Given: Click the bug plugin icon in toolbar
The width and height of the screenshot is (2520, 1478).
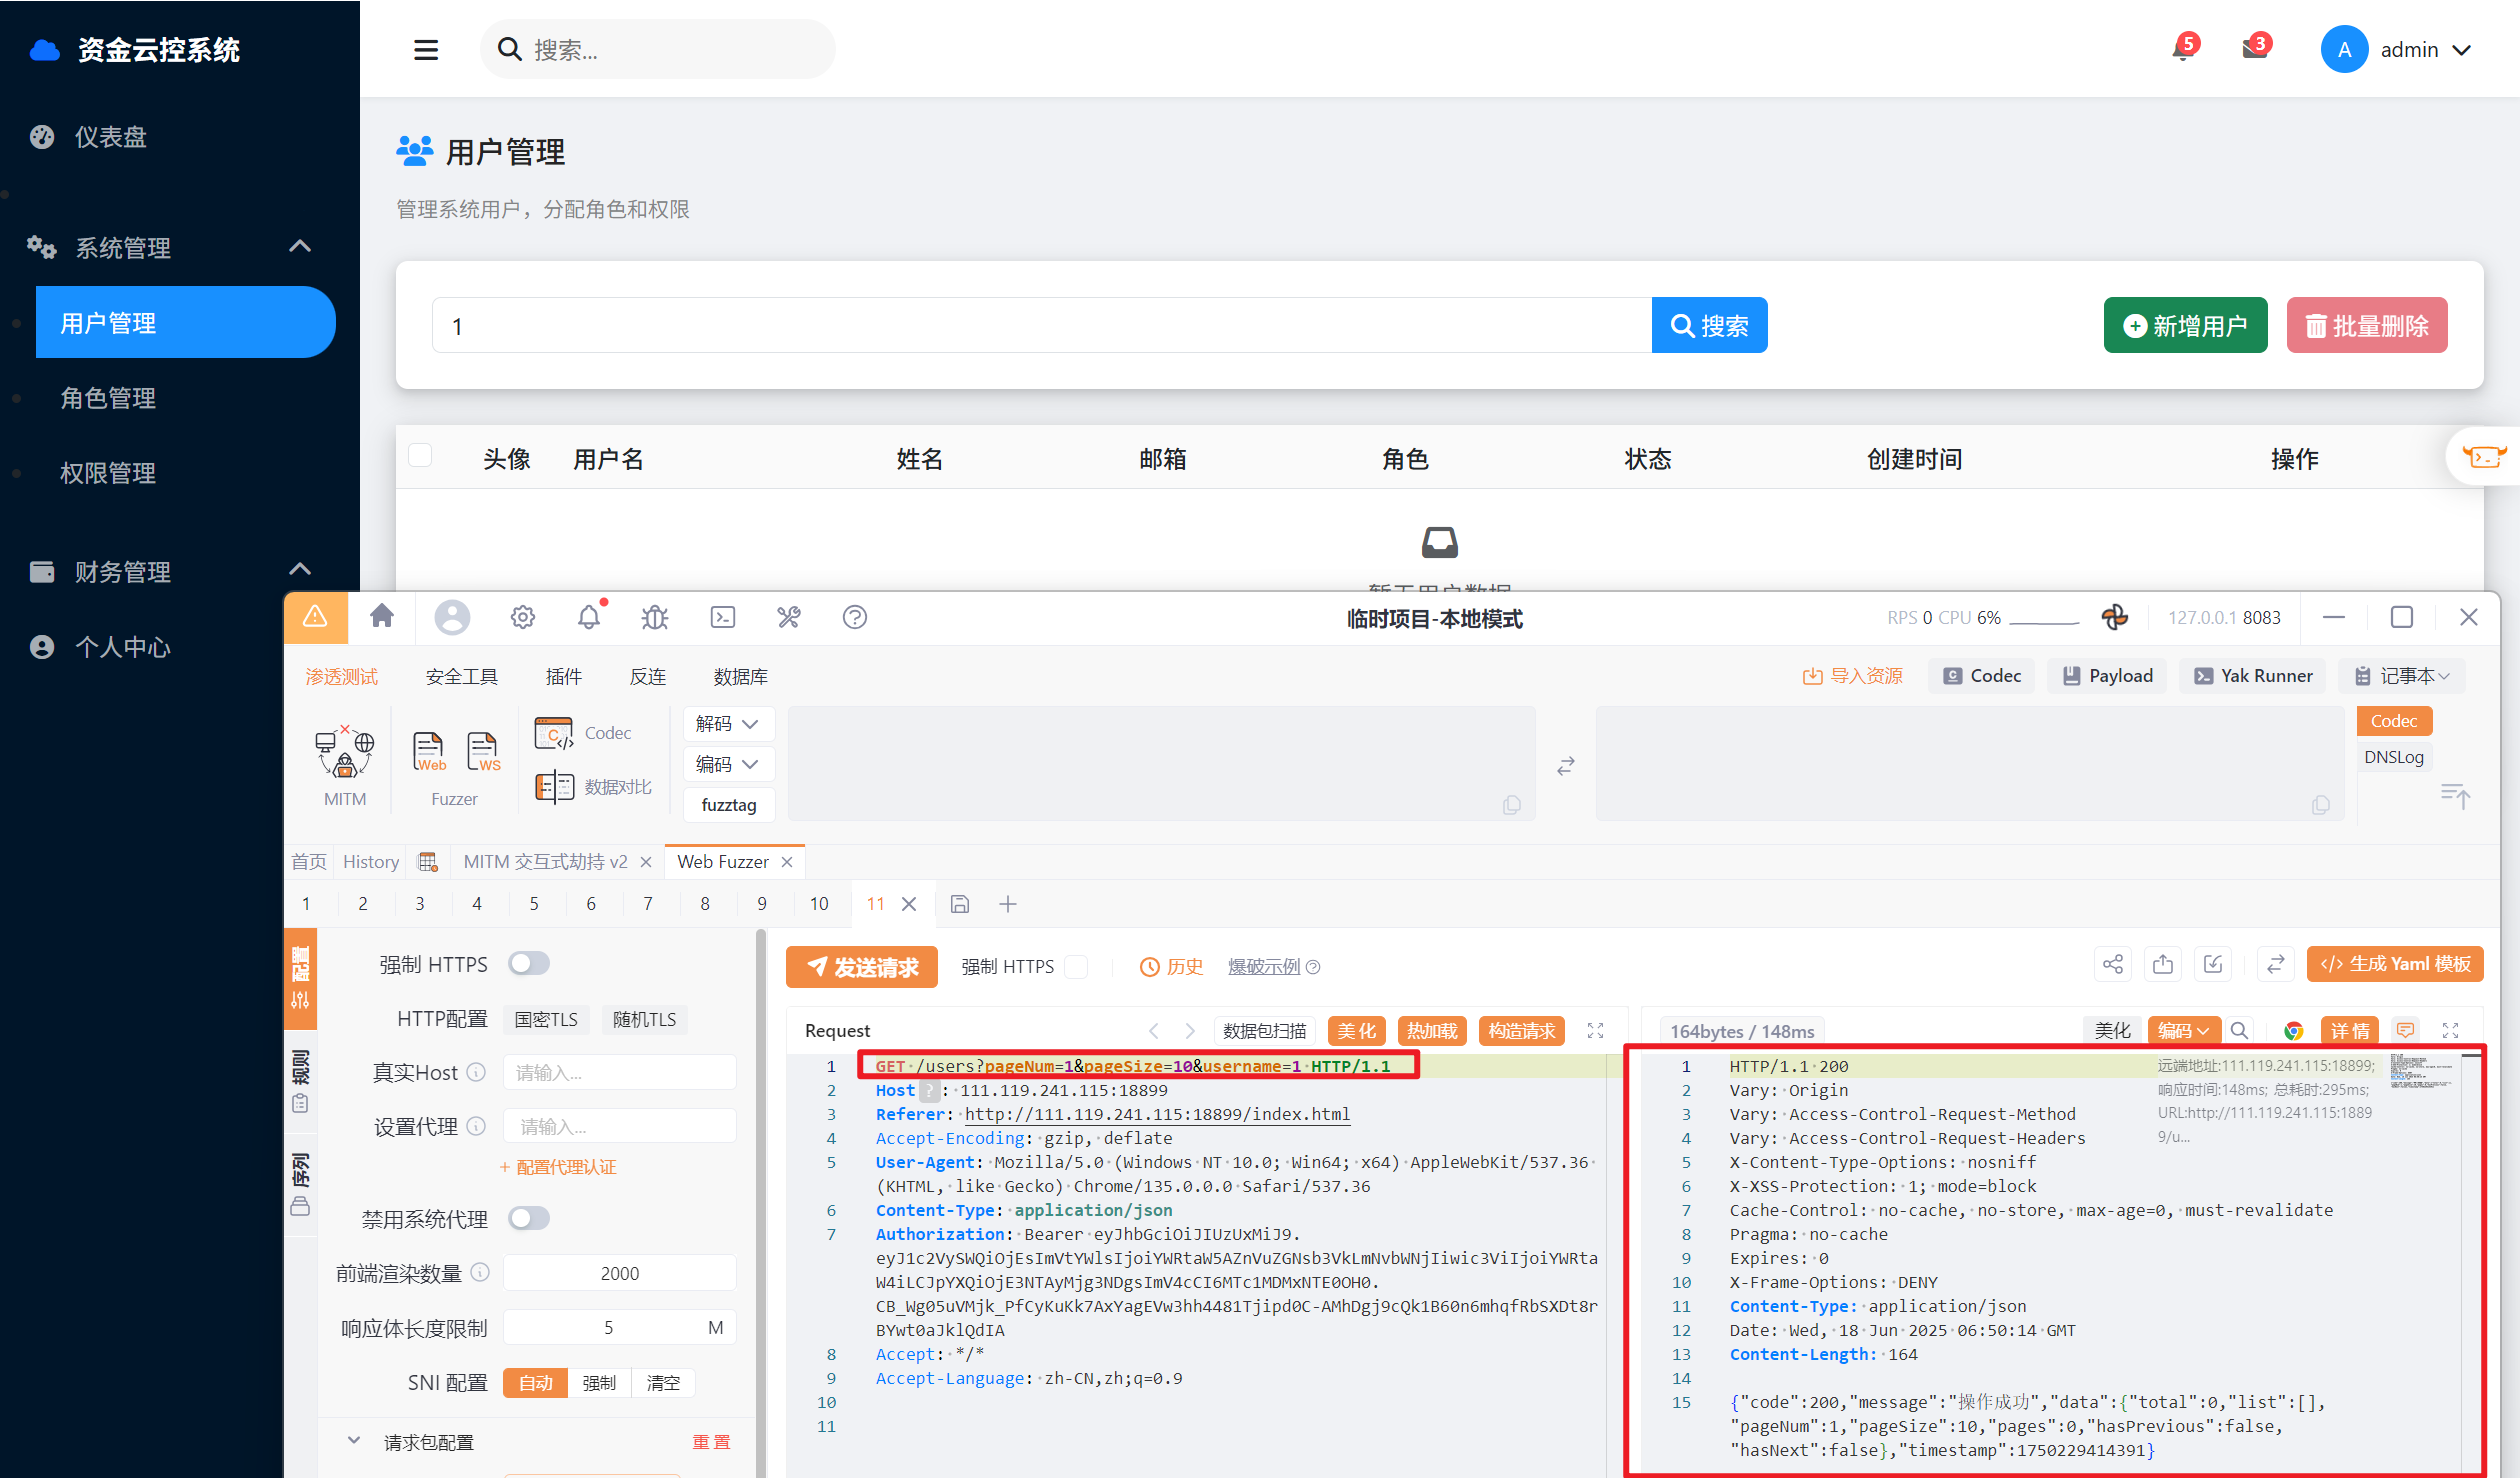Looking at the screenshot, I should click(x=655, y=617).
